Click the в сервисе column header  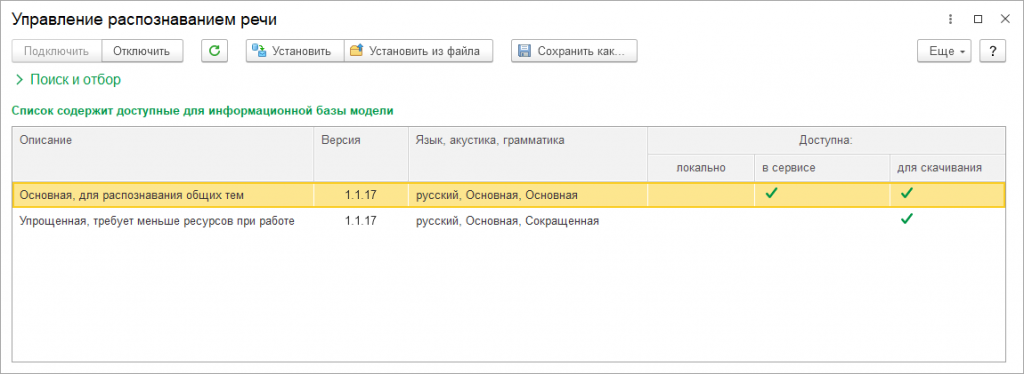[x=822, y=168]
